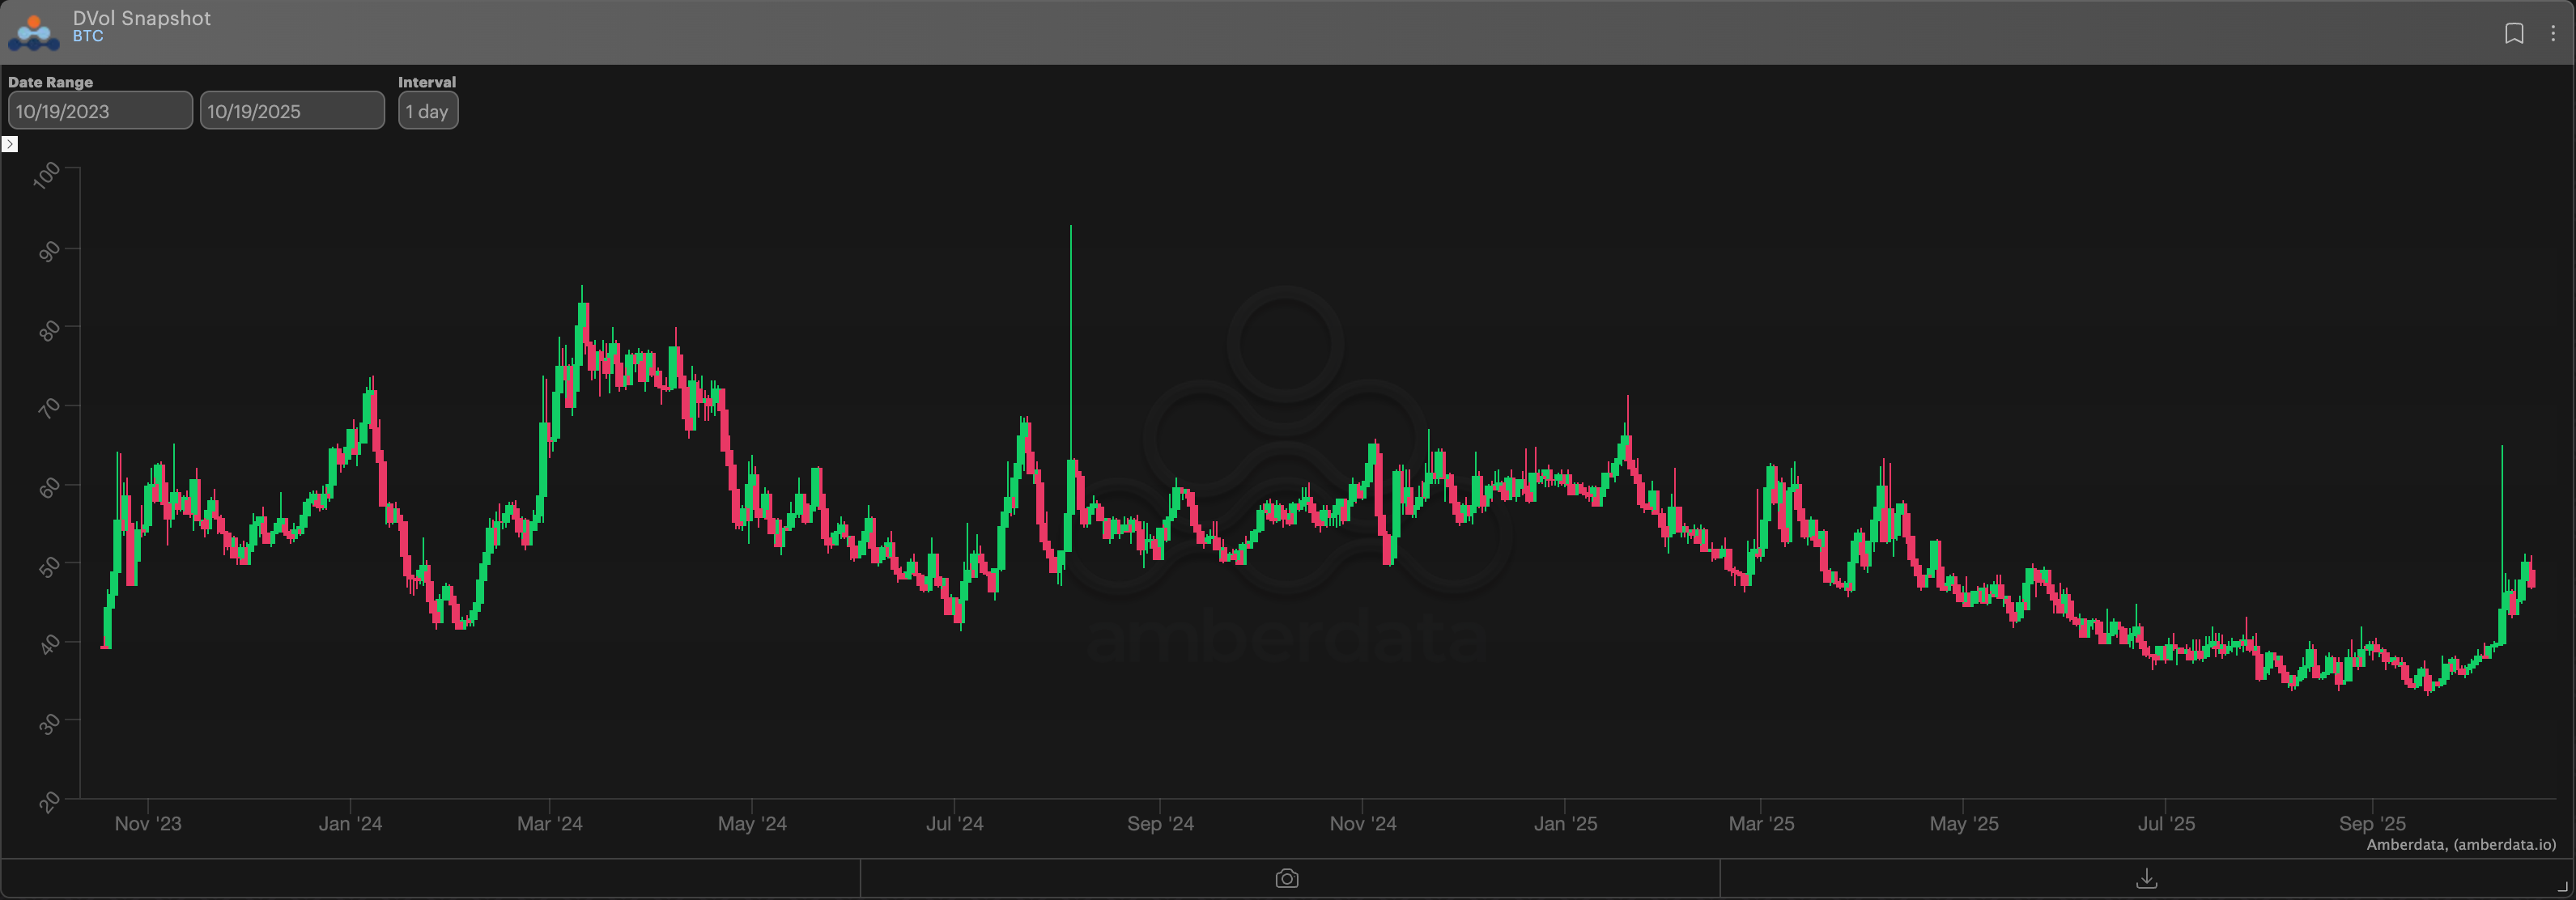This screenshot has height=900, width=2576.
Task: Click the camera screenshot icon
Action: click(1287, 879)
